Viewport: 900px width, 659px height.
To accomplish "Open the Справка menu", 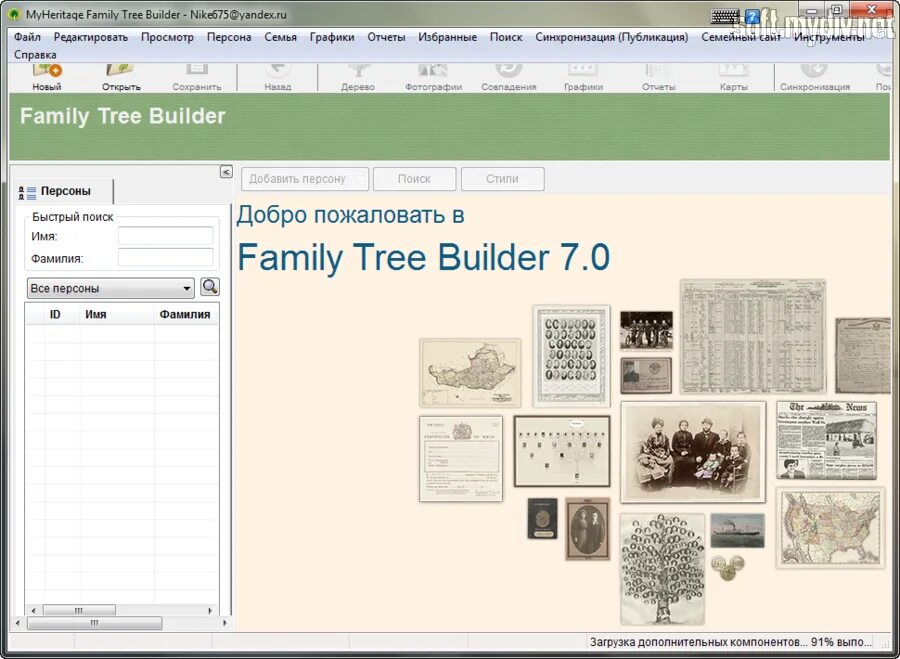I will (x=35, y=55).
